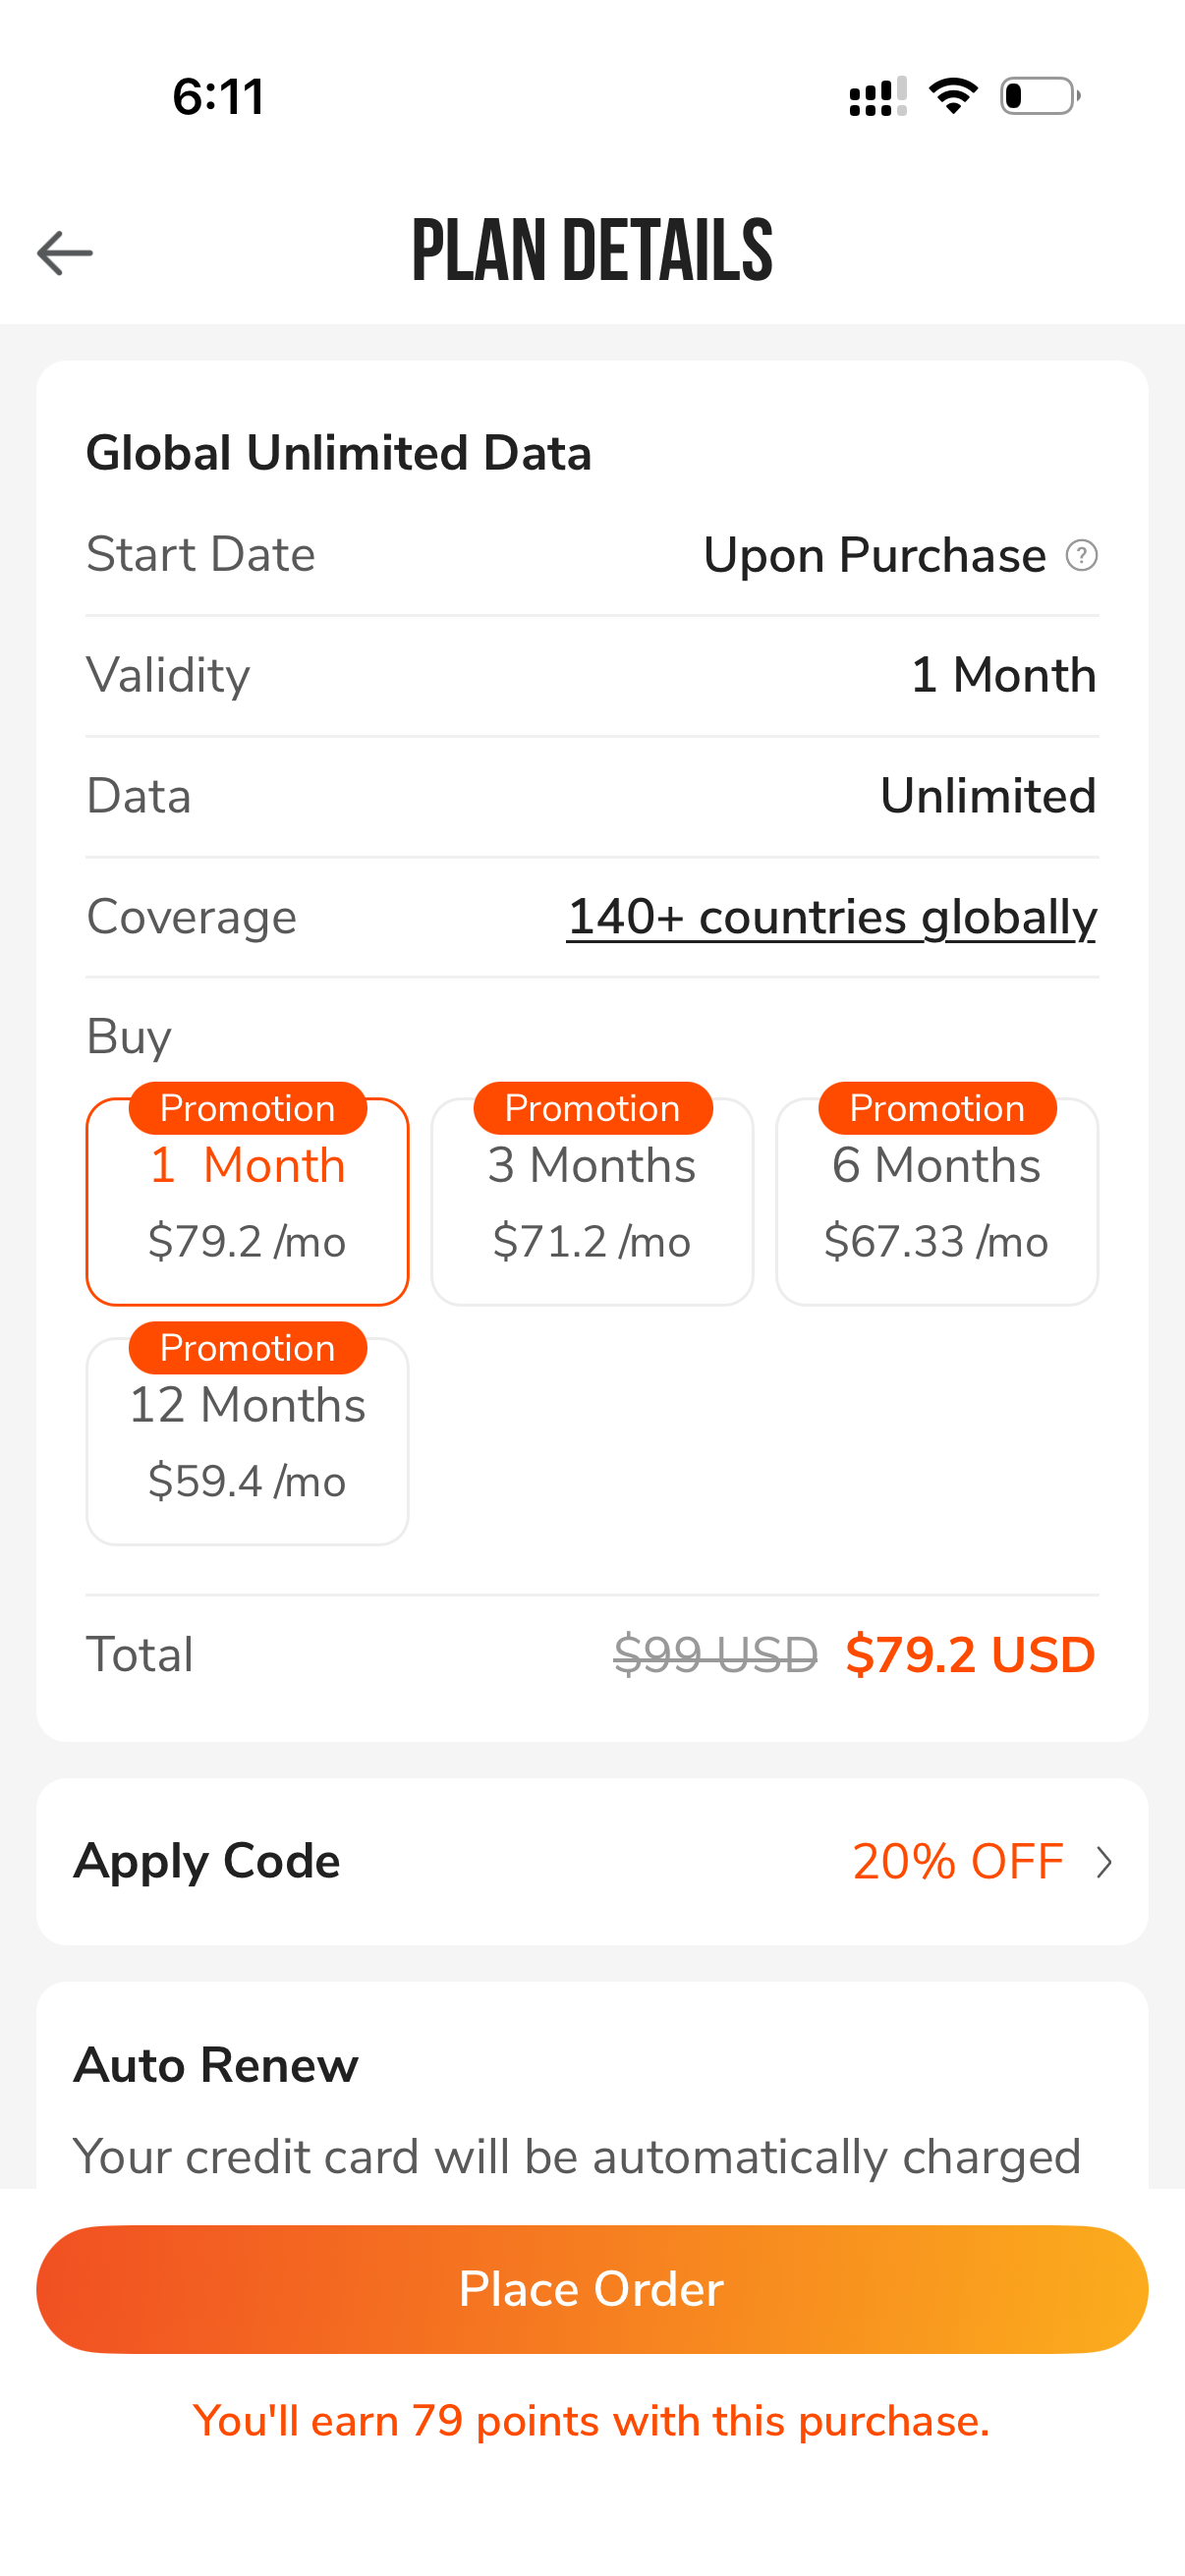
Task: Select the 6 Months plan option
Action: (937, 1201)
